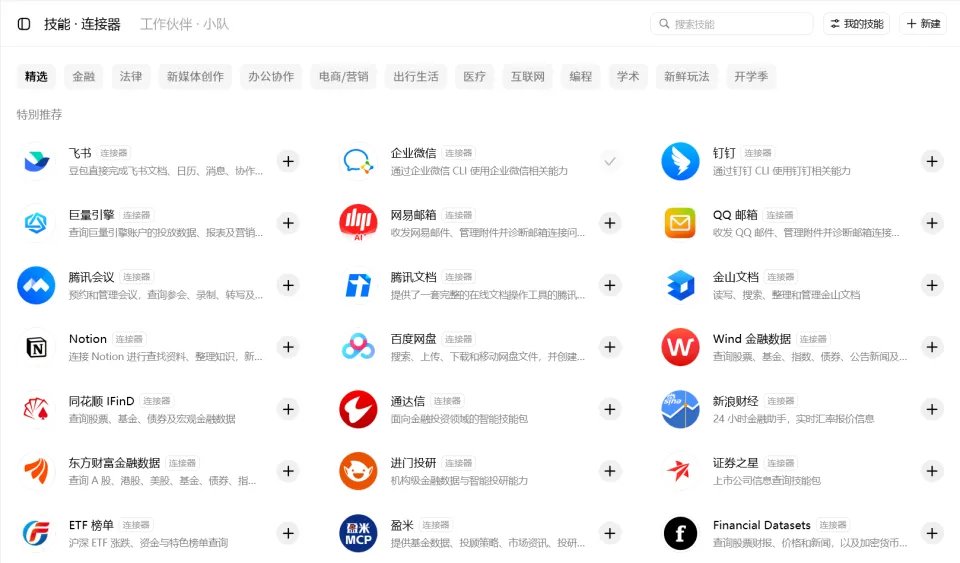Click the Wind 金融数据 red W icon
This screenshot has height=563, width=960.
pos(680,347)
